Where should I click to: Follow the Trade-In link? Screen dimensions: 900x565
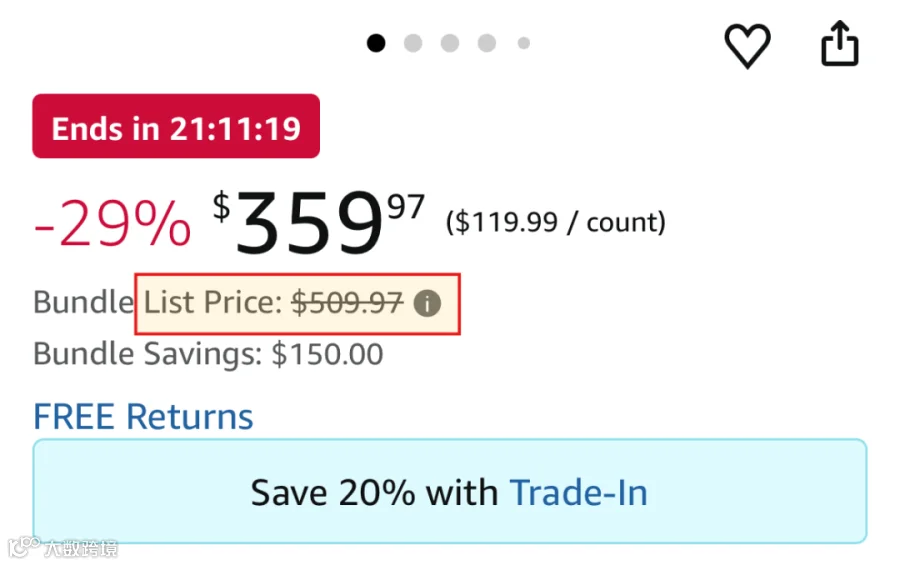pos(579,493)
